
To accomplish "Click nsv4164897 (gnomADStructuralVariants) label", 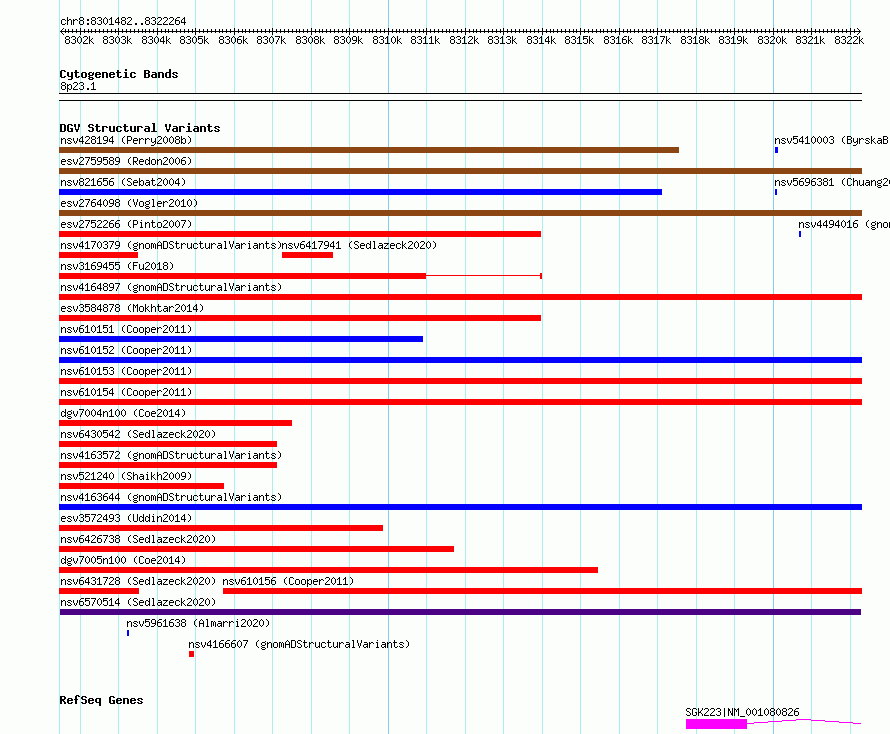I will pos(171,287).
